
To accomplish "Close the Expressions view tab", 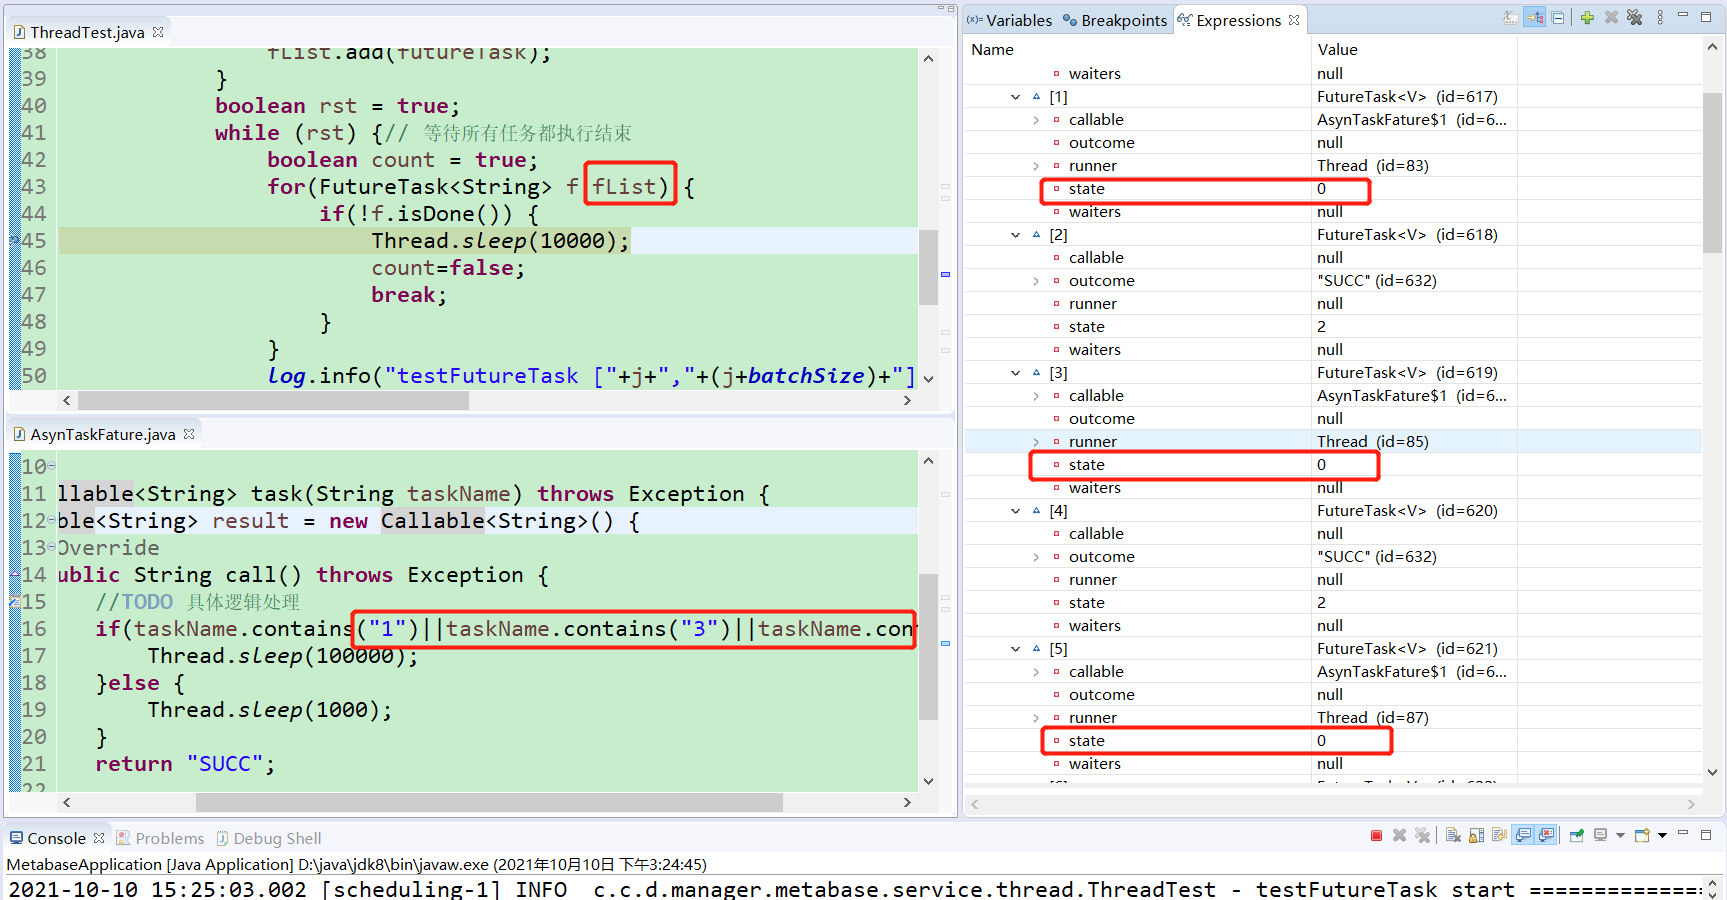I will point(1294,20).
